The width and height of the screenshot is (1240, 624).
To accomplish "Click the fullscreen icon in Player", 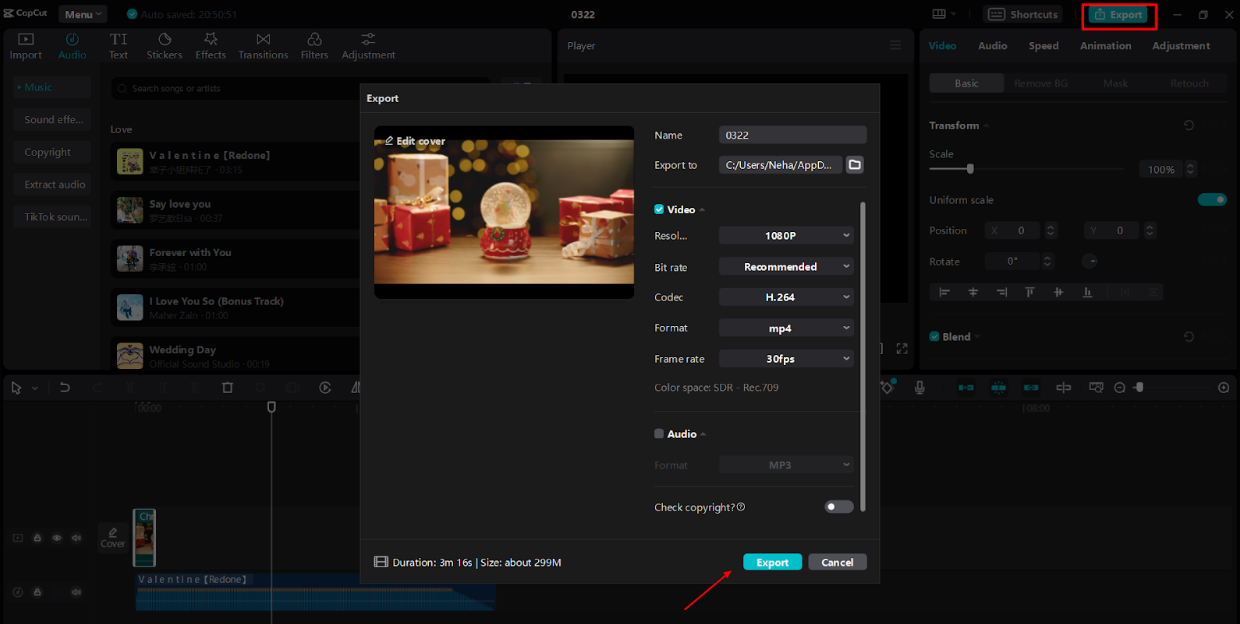I will click(902, 349).
